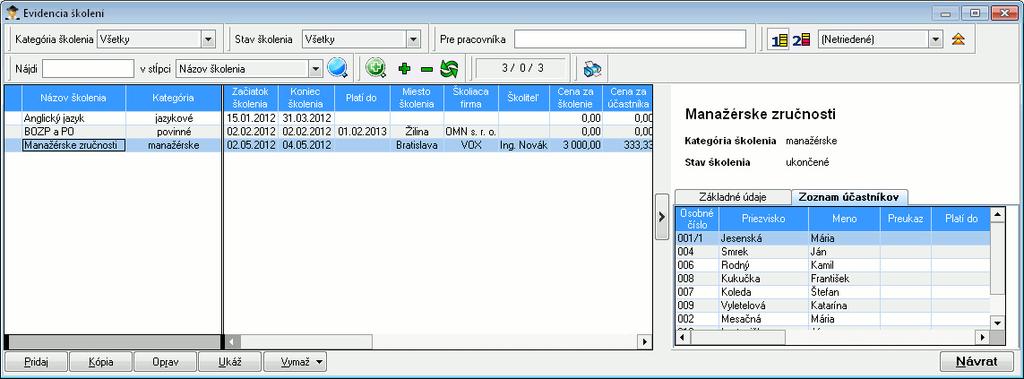Click the 3 000,00 price cell
This screenshot has height=379, width=1024.
click(x=575, y=145)
